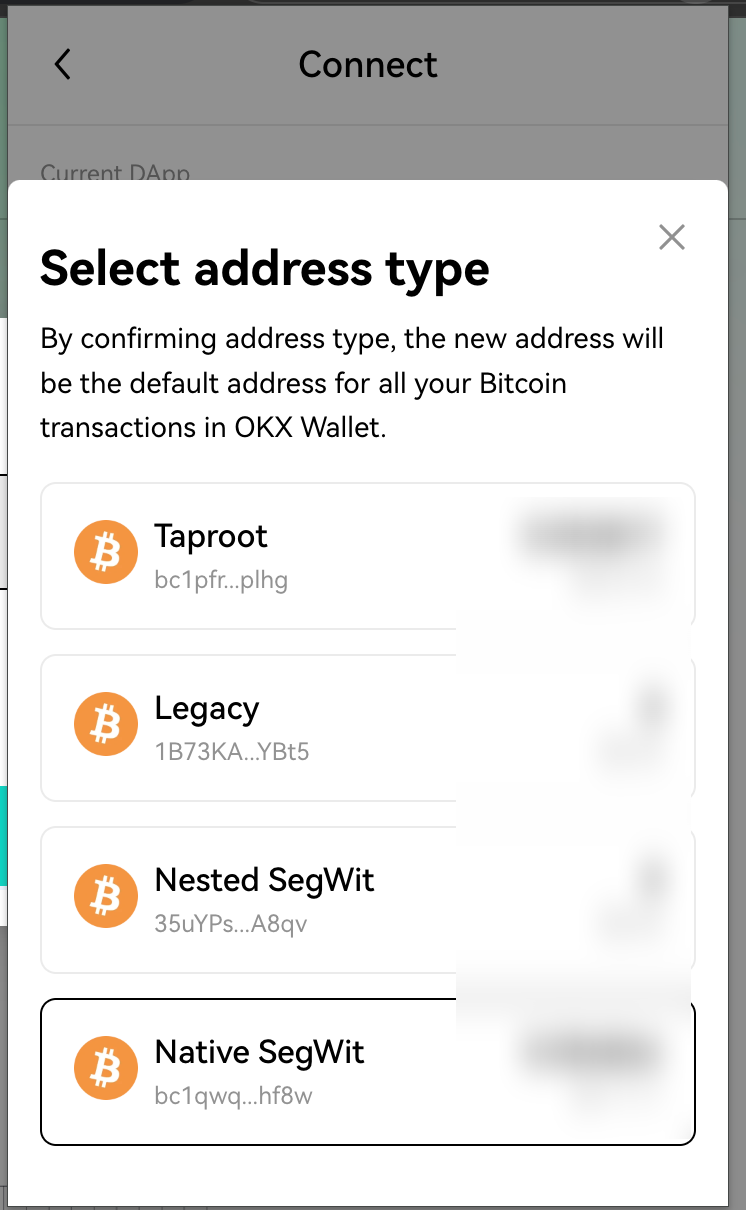Image resolution: width=746 pixels, height=1210 pixels.
Task: Click the Bitcoin icon beside Nested SegWit
Action: pos(105,896)
